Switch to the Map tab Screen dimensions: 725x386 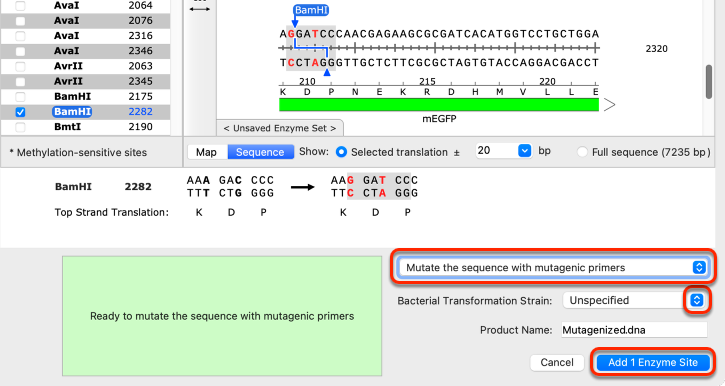click(x=207, y=152)
